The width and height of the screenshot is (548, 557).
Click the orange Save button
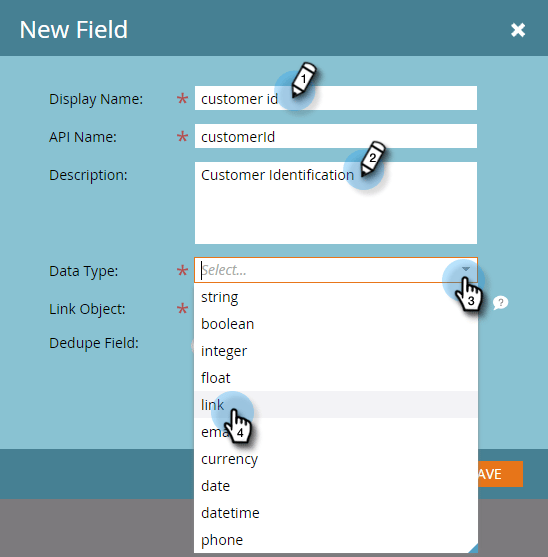click(x=500, y=474)
